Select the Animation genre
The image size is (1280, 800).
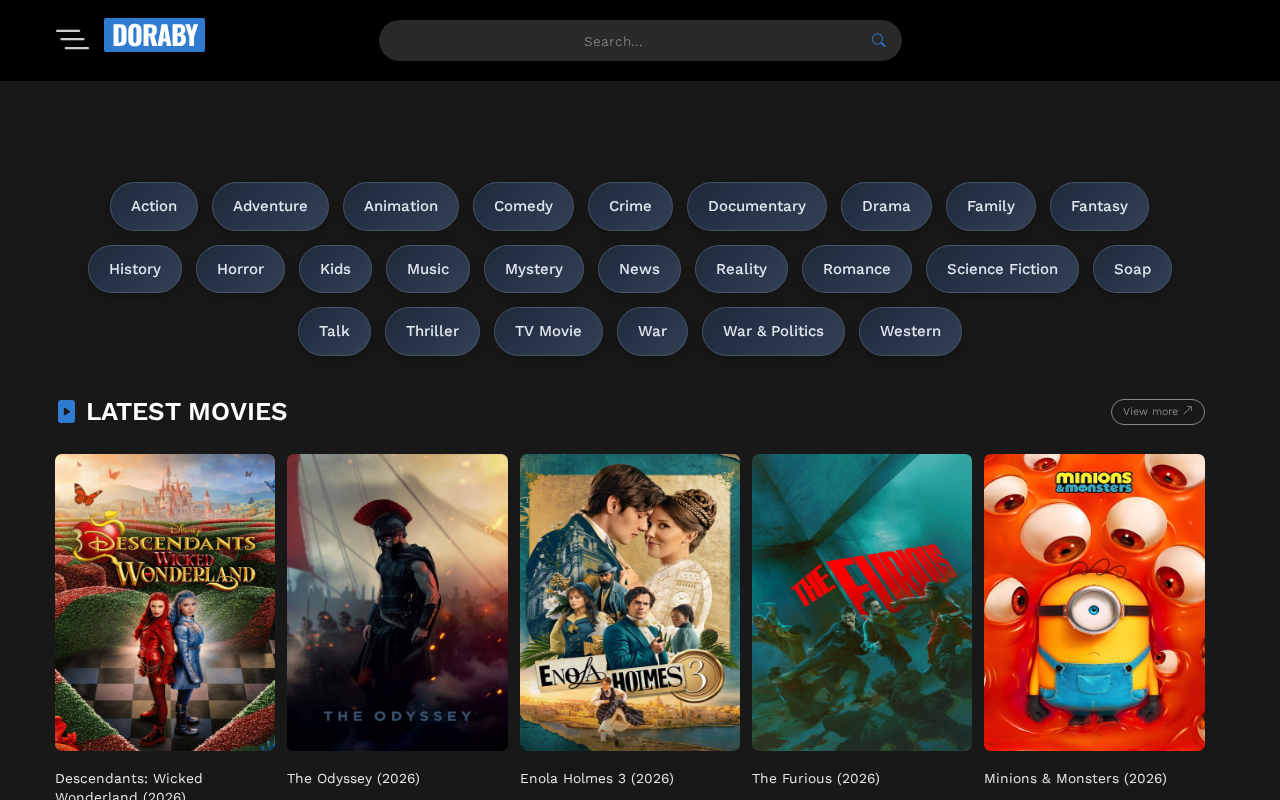point(401,206)
